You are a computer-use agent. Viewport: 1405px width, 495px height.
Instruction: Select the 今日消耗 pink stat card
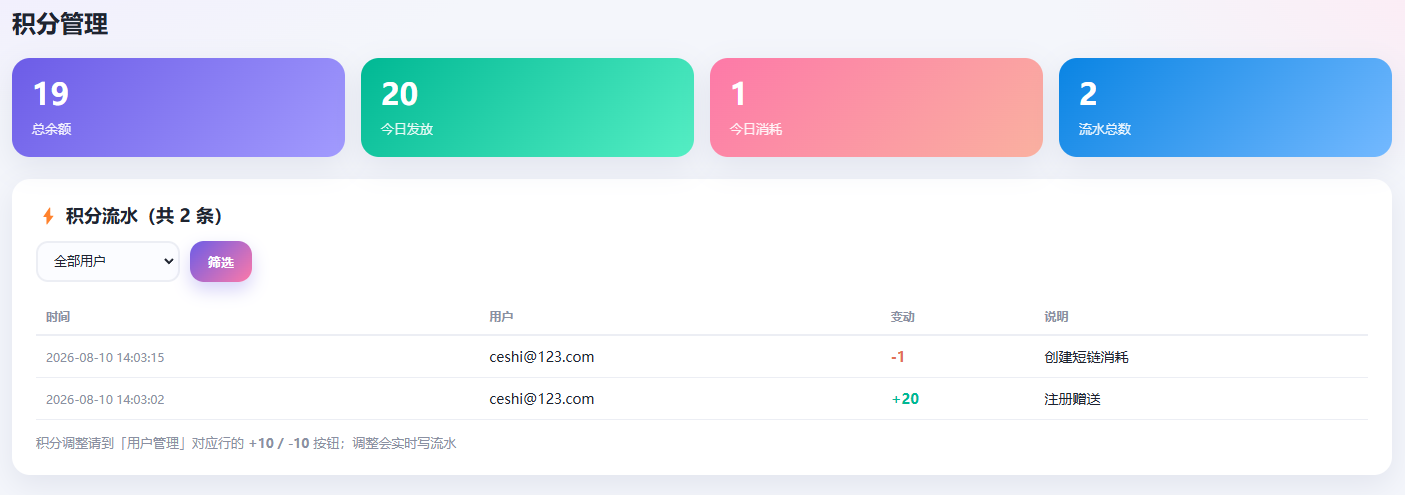[876, 107]
